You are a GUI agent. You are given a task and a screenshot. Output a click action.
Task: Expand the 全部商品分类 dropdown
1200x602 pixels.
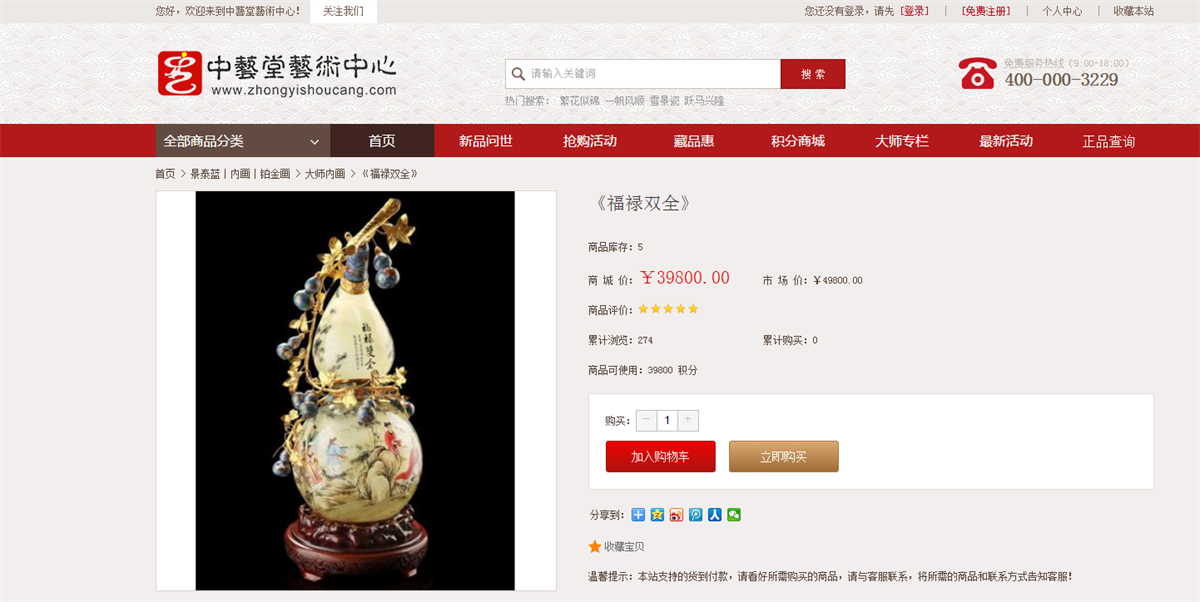point(243,141)
